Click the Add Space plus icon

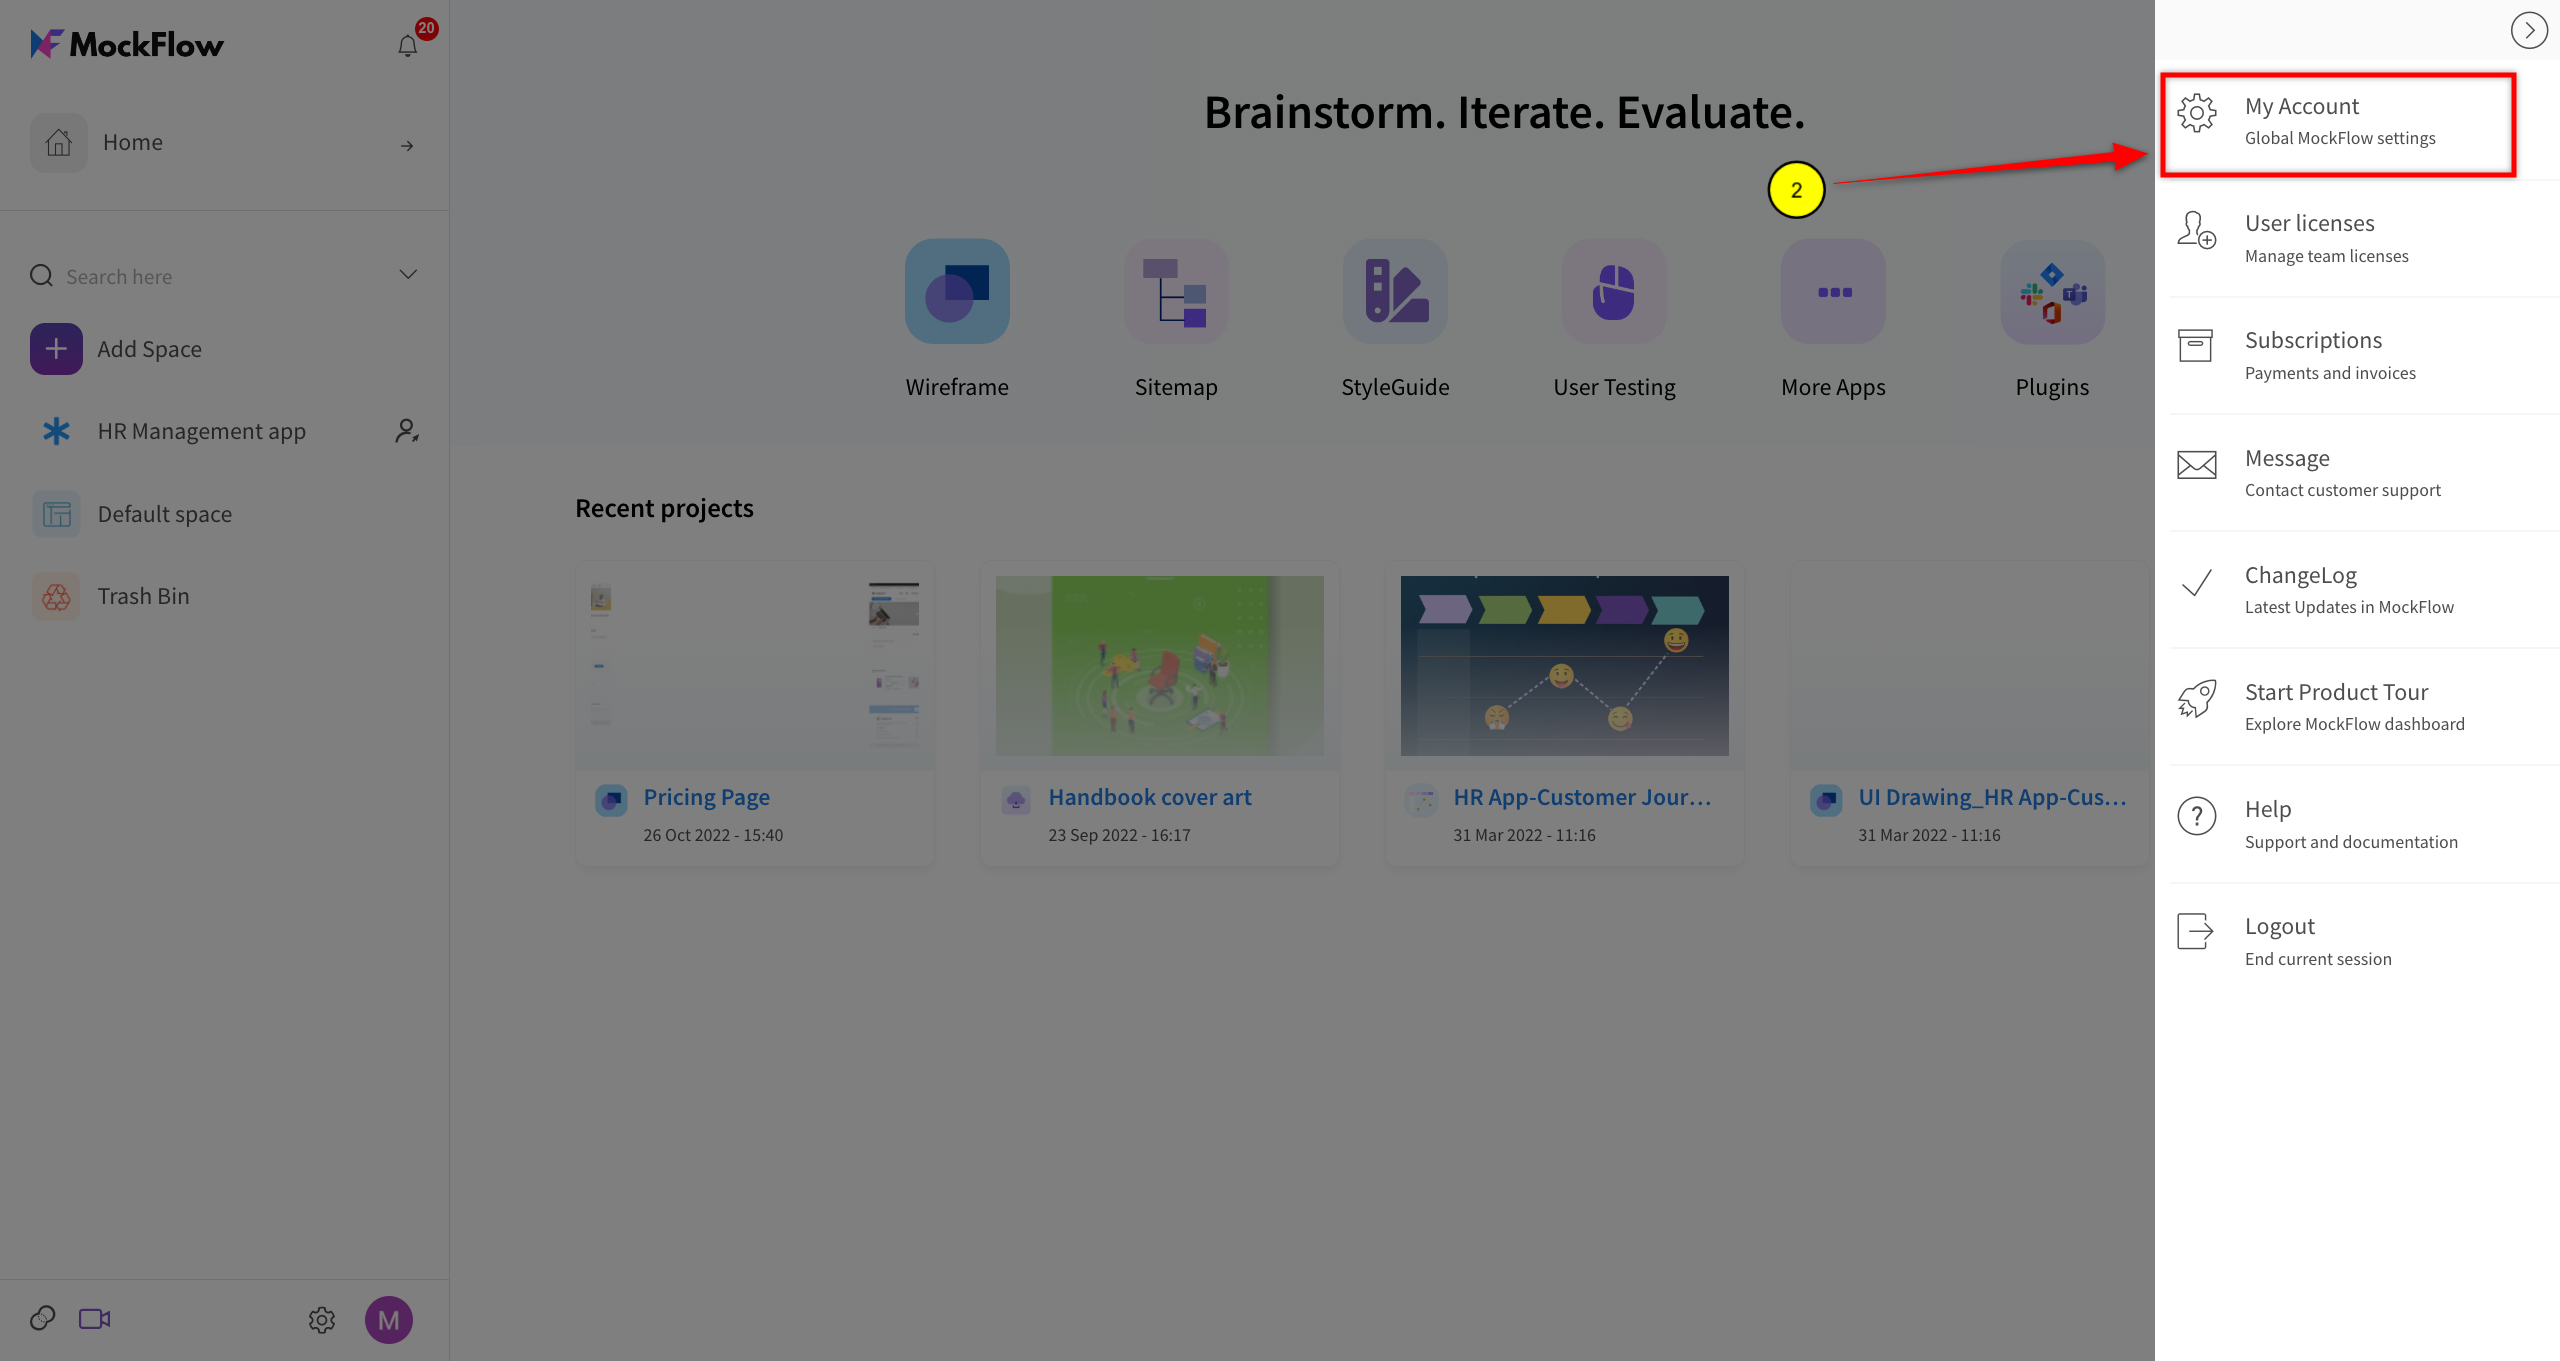56,349
